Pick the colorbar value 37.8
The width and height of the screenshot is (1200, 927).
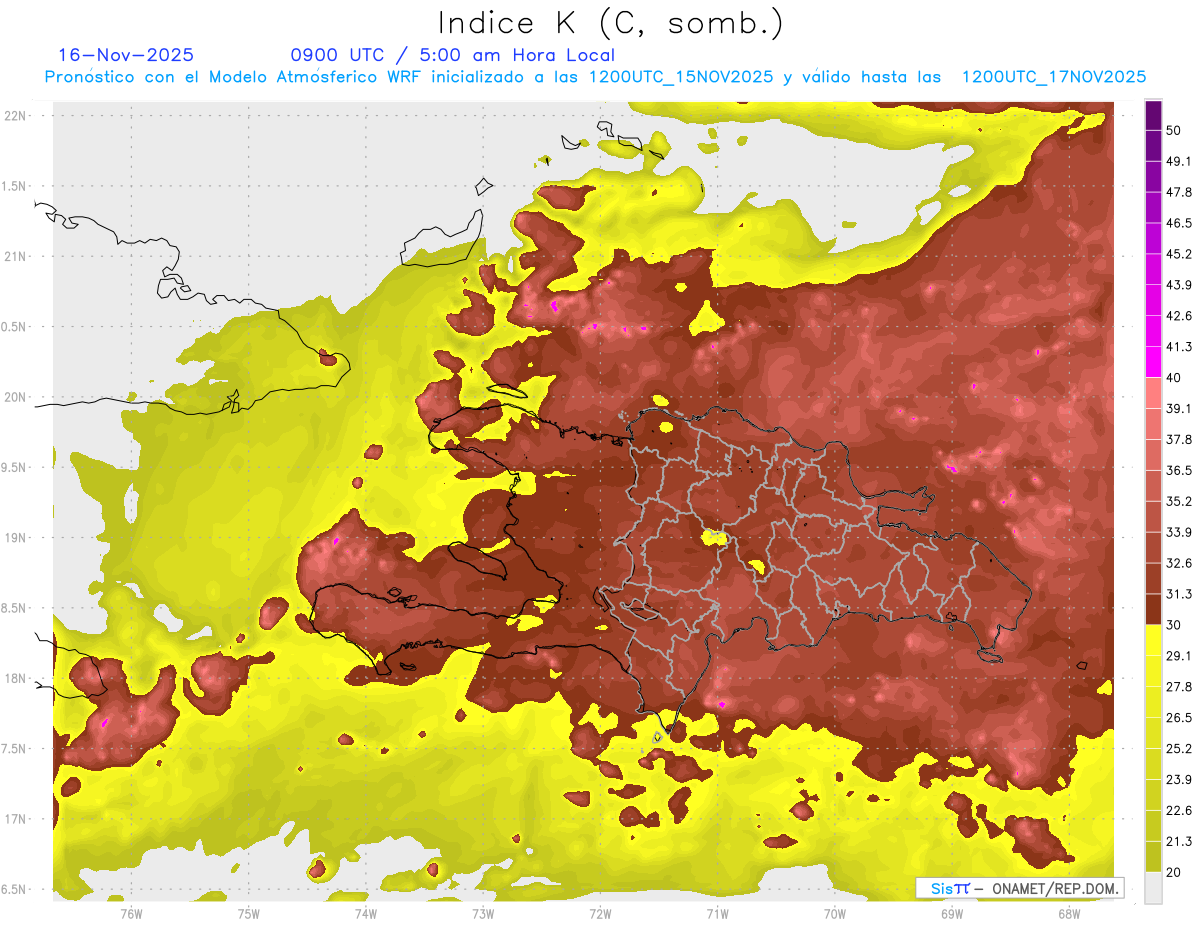pos(1178,440)
